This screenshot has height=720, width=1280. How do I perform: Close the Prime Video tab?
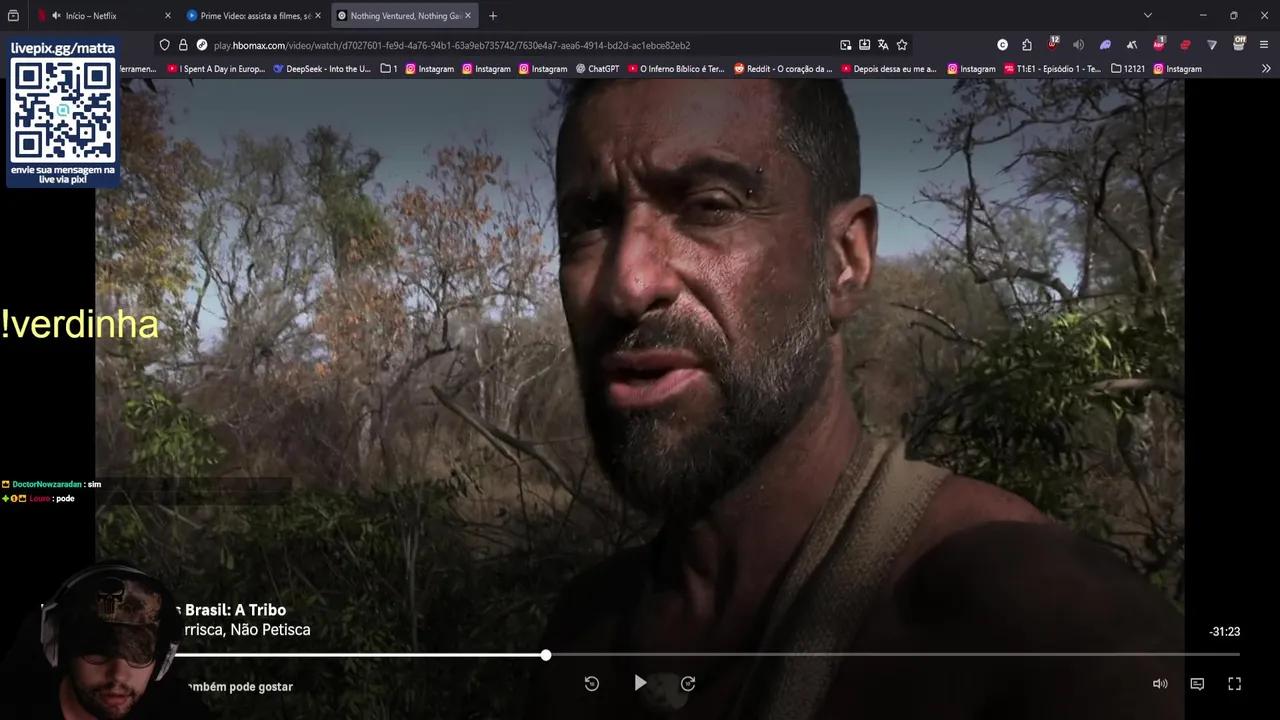[x=317, y=15]
